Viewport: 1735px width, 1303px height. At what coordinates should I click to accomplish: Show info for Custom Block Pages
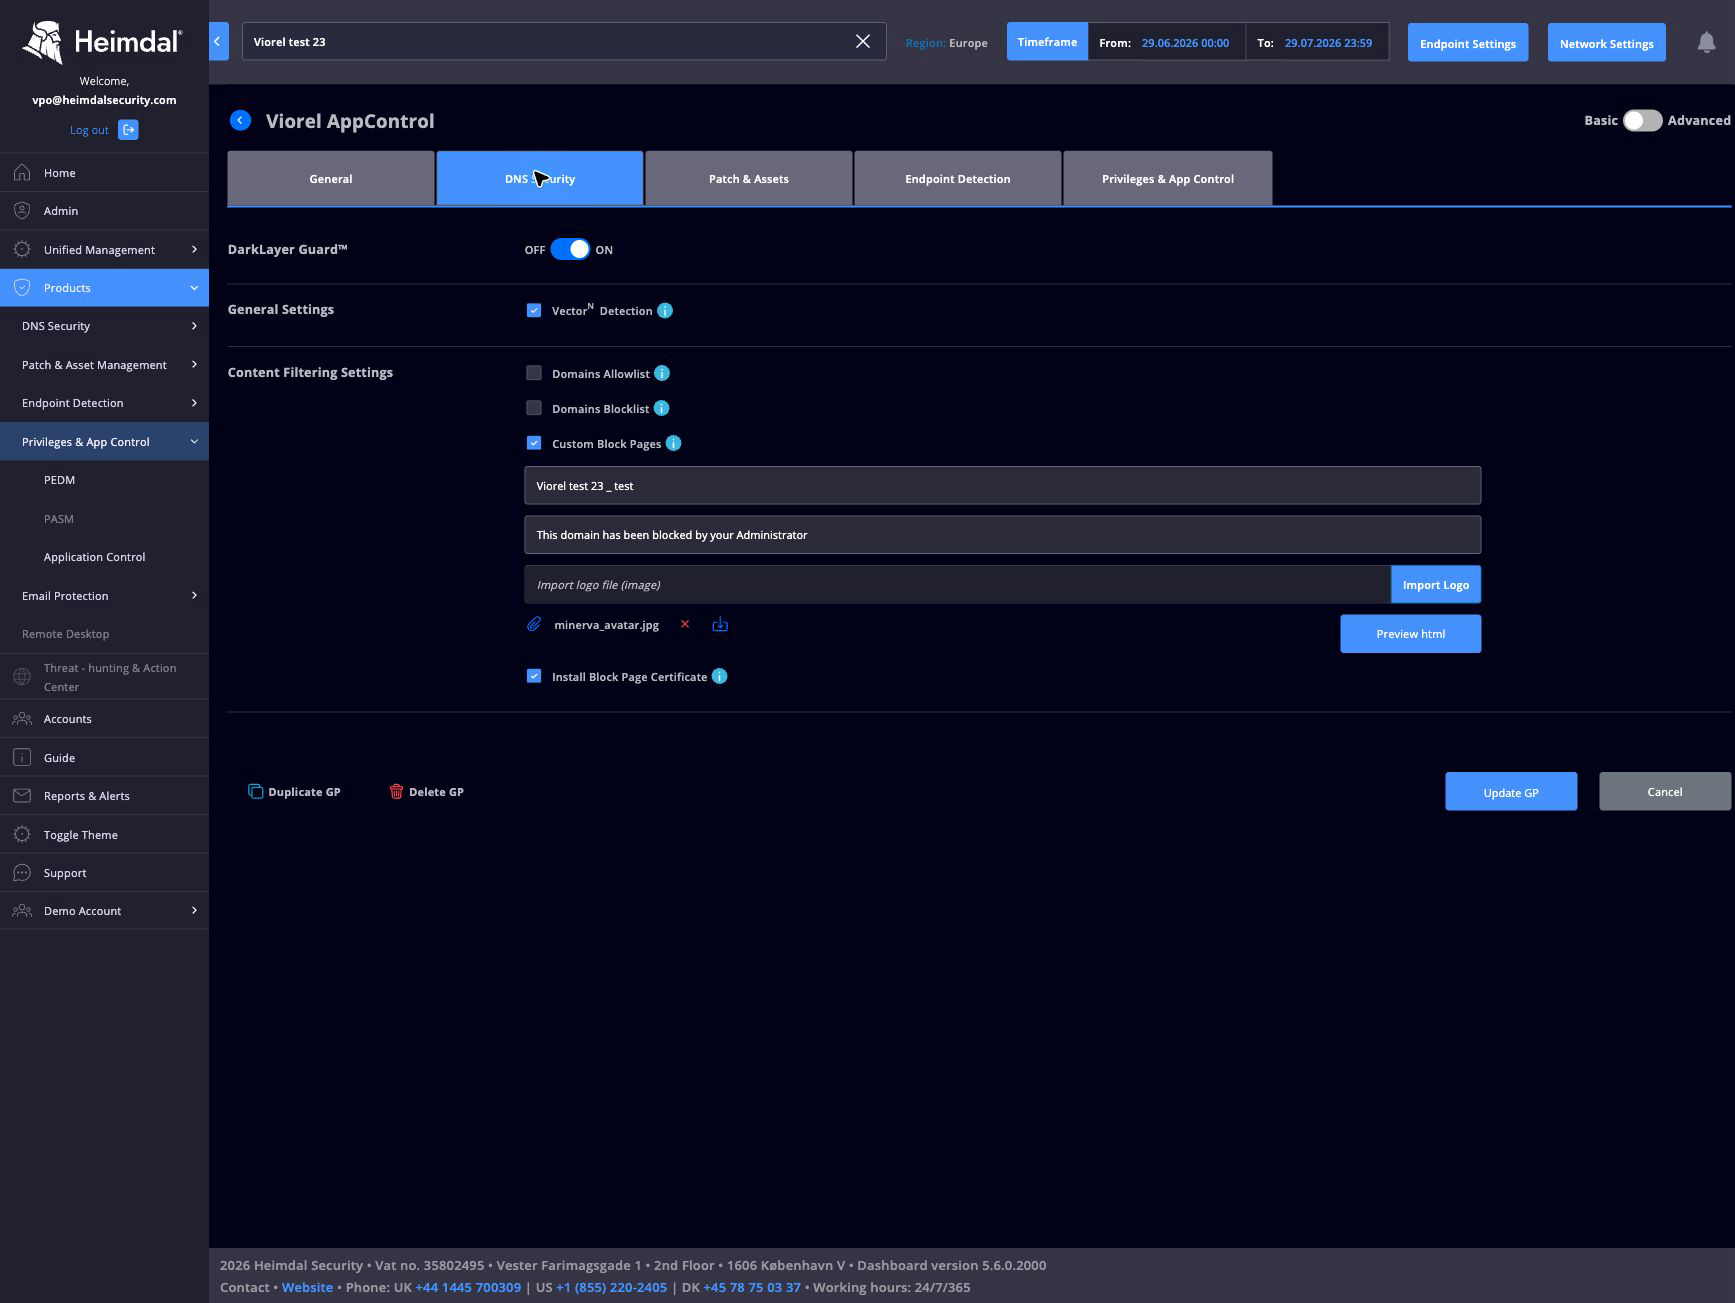(x=673, y=444)
